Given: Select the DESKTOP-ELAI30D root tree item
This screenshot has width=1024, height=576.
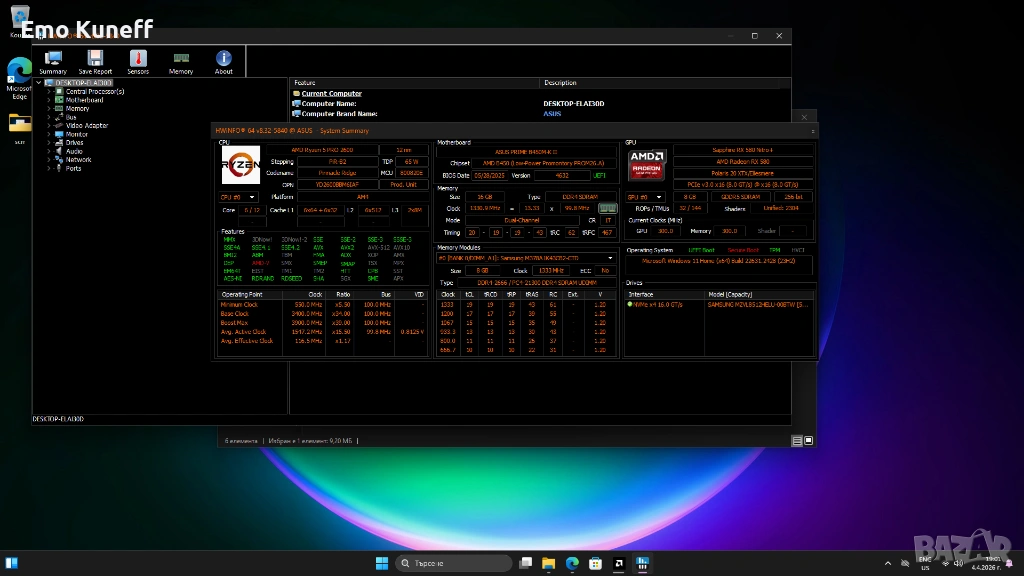Looking at the screenshot, I should [84, 83].
